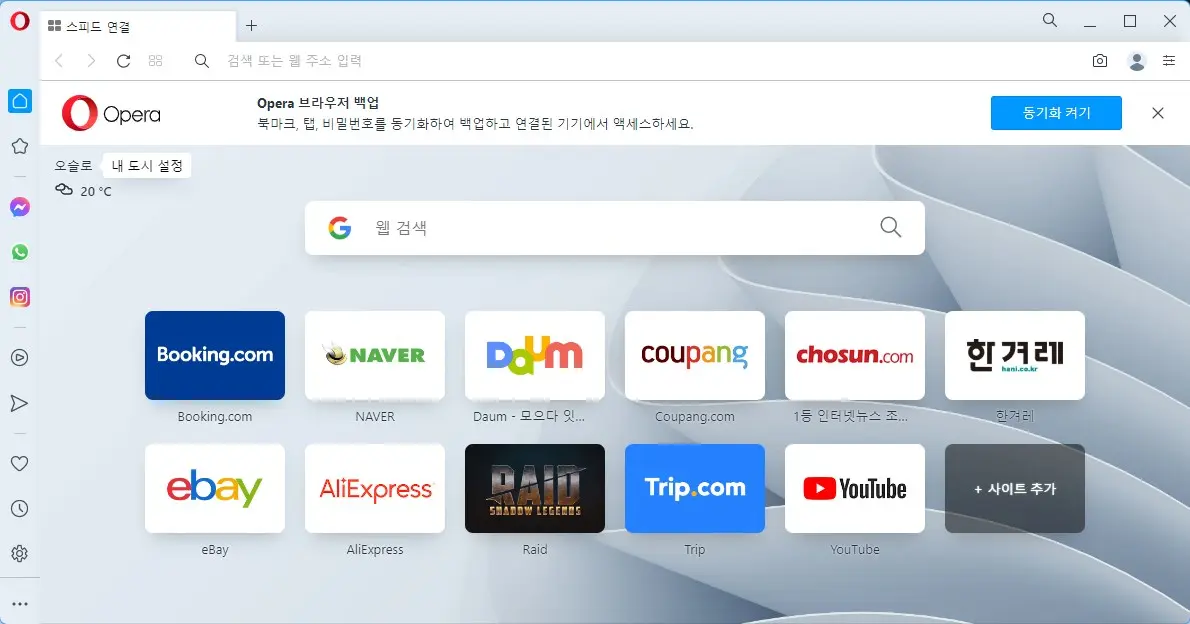
Task: Click the 오슬로 city label
Action: click(73, 165)
